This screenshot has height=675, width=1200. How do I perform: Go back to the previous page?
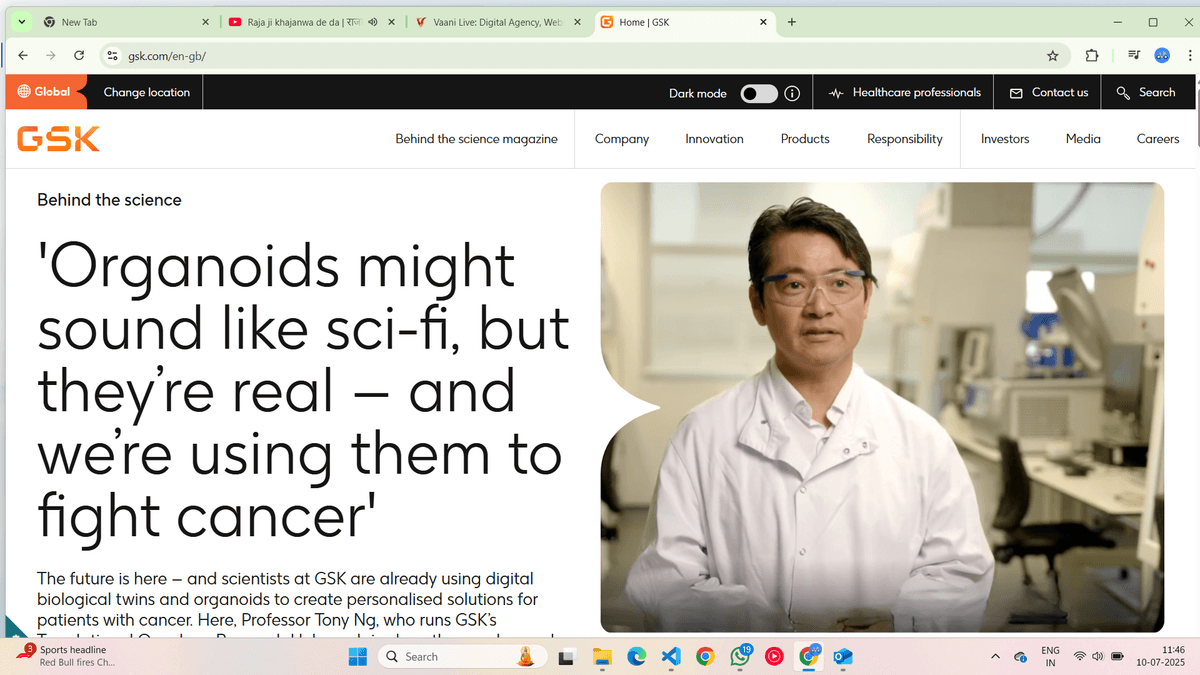tap(23, 56)
